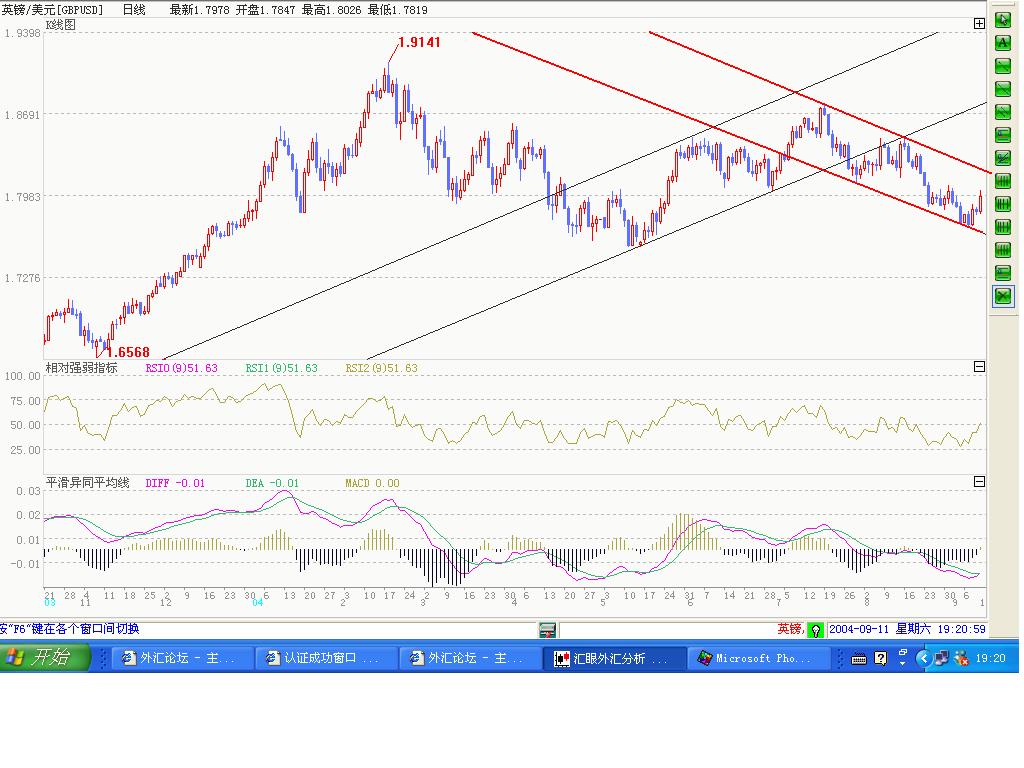Expand the K-line chart pane with plus box
This screenshot has width=1024, height=768.
click(979, 24)
